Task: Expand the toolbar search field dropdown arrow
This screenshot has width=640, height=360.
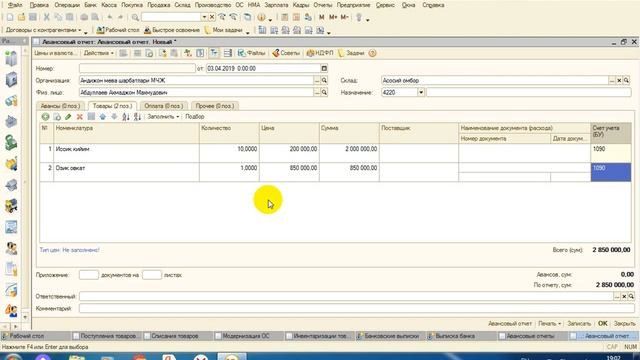Action: [x=204, y=17]
